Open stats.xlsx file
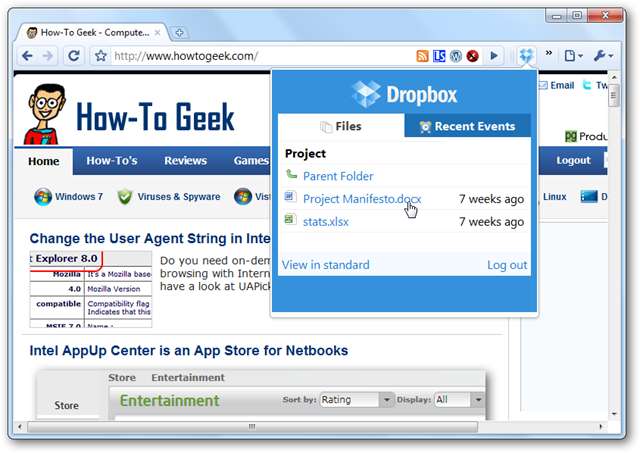The width and height of the screenshot is (640, 453). (x=326, y=222)
